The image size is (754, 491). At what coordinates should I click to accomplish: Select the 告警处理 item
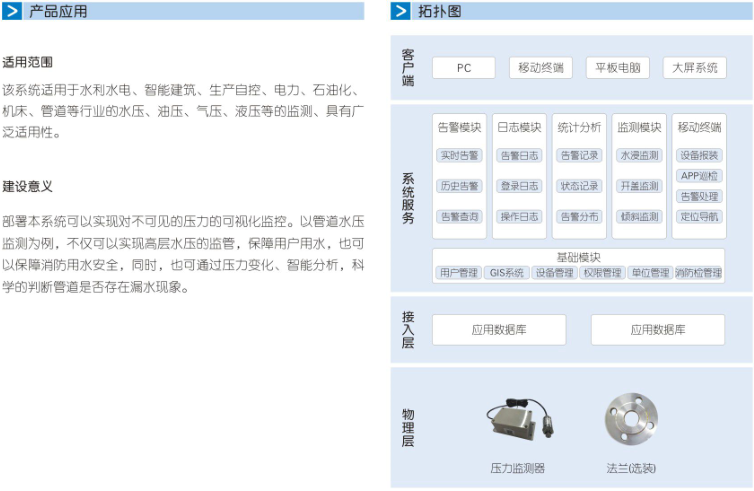pyautogui.click(x=699, y=196)
